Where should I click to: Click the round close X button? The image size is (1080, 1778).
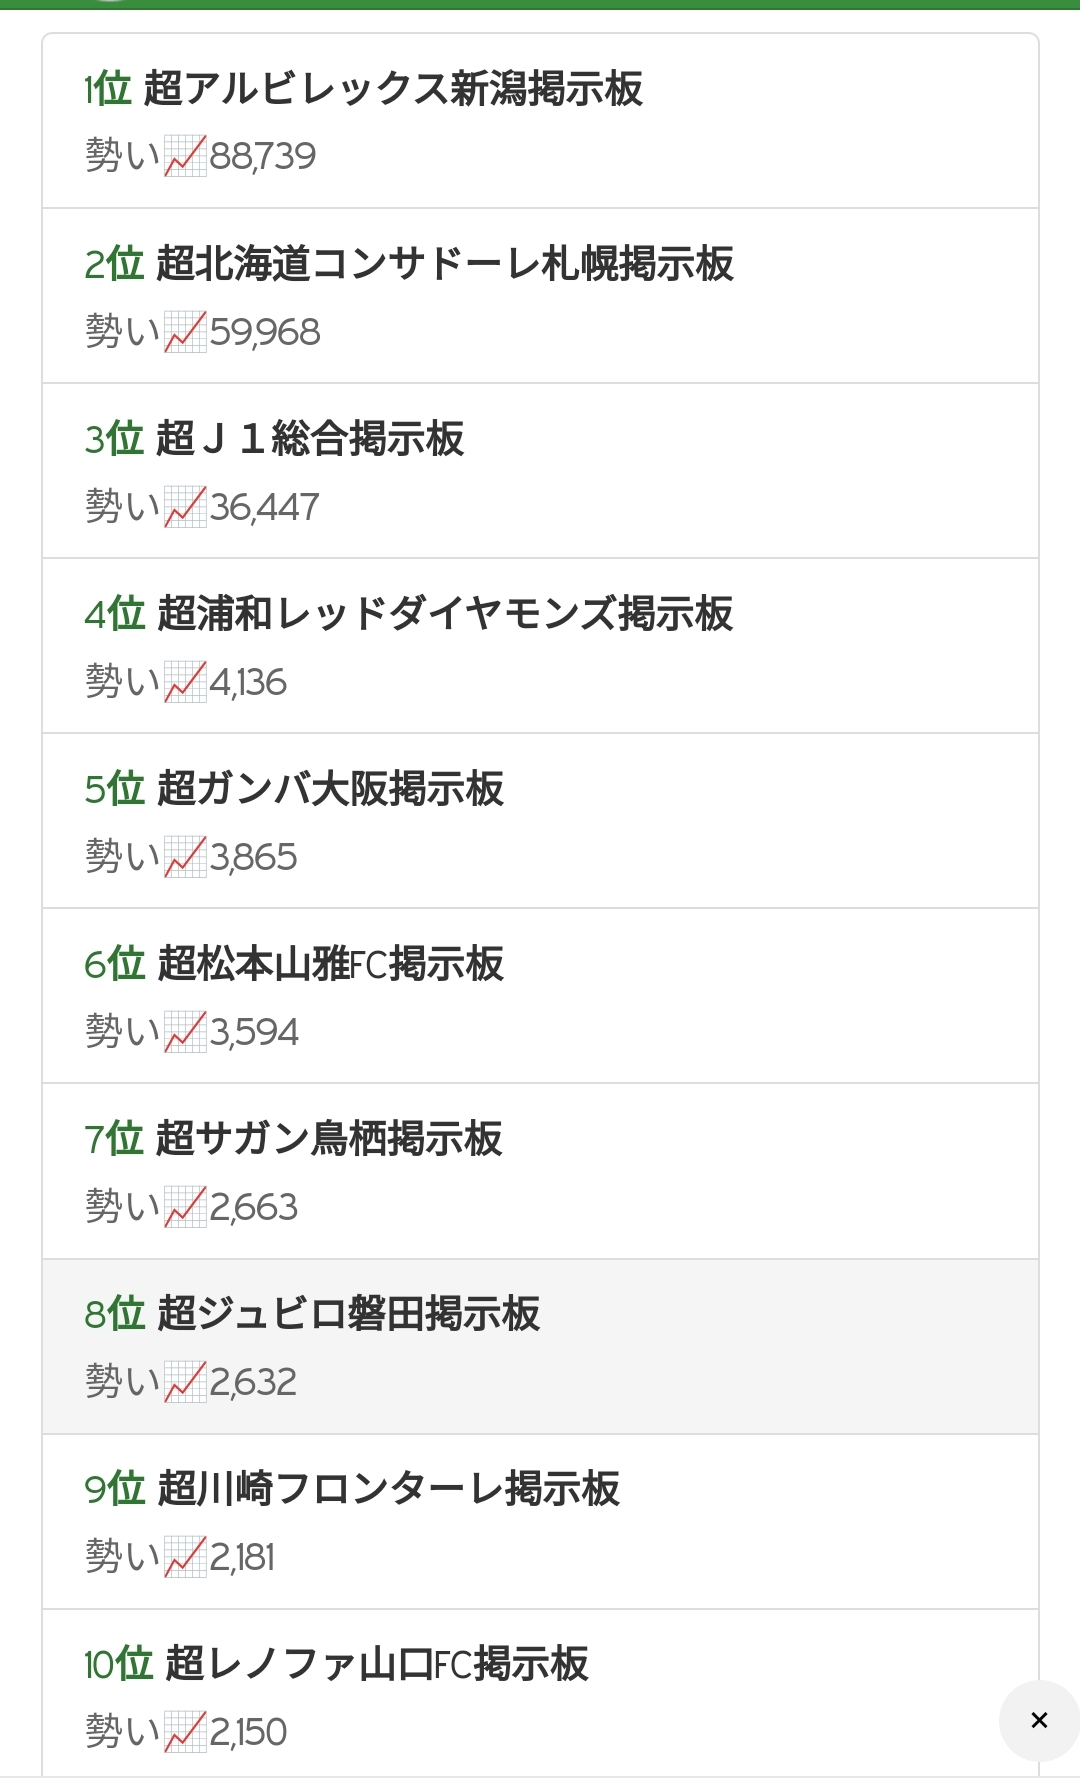click(1039, 1720)
